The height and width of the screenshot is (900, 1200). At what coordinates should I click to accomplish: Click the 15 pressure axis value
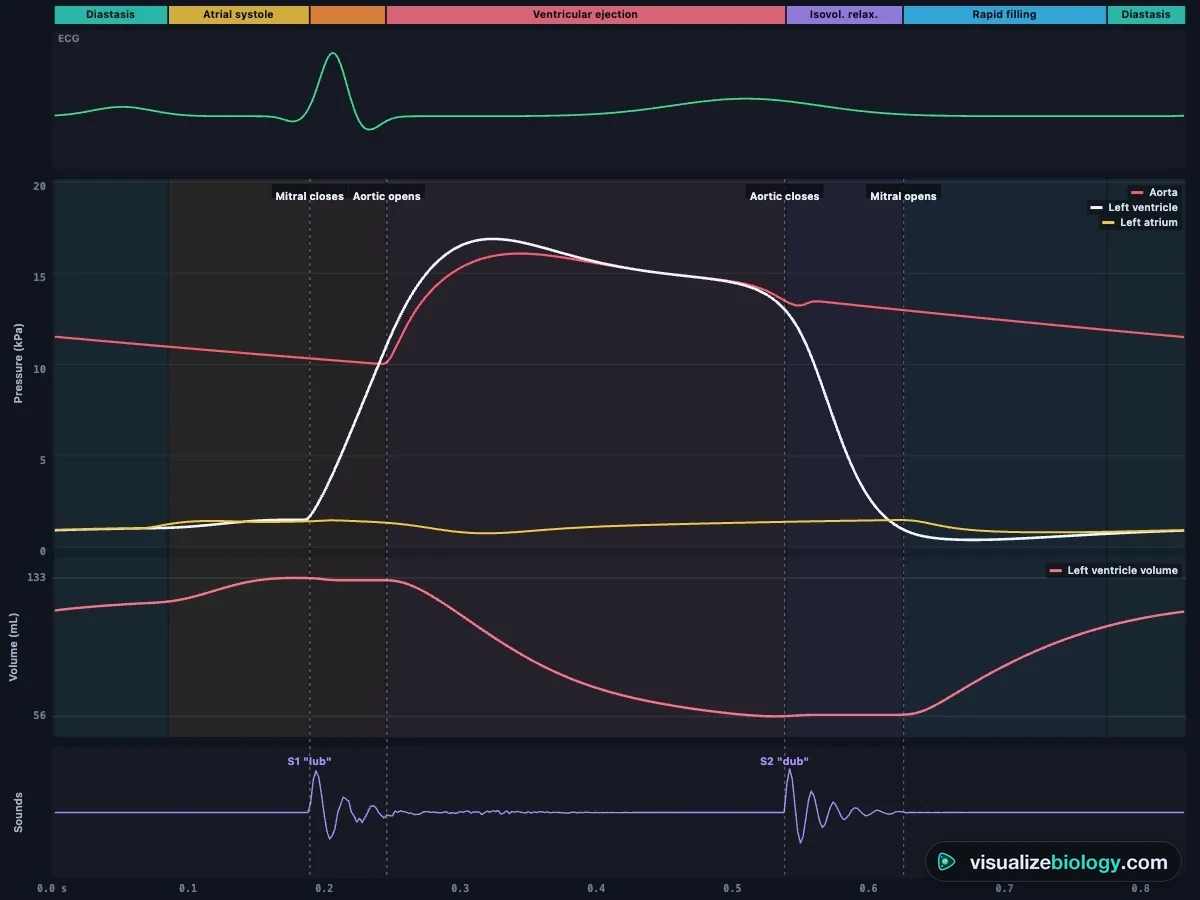[39, 276]
